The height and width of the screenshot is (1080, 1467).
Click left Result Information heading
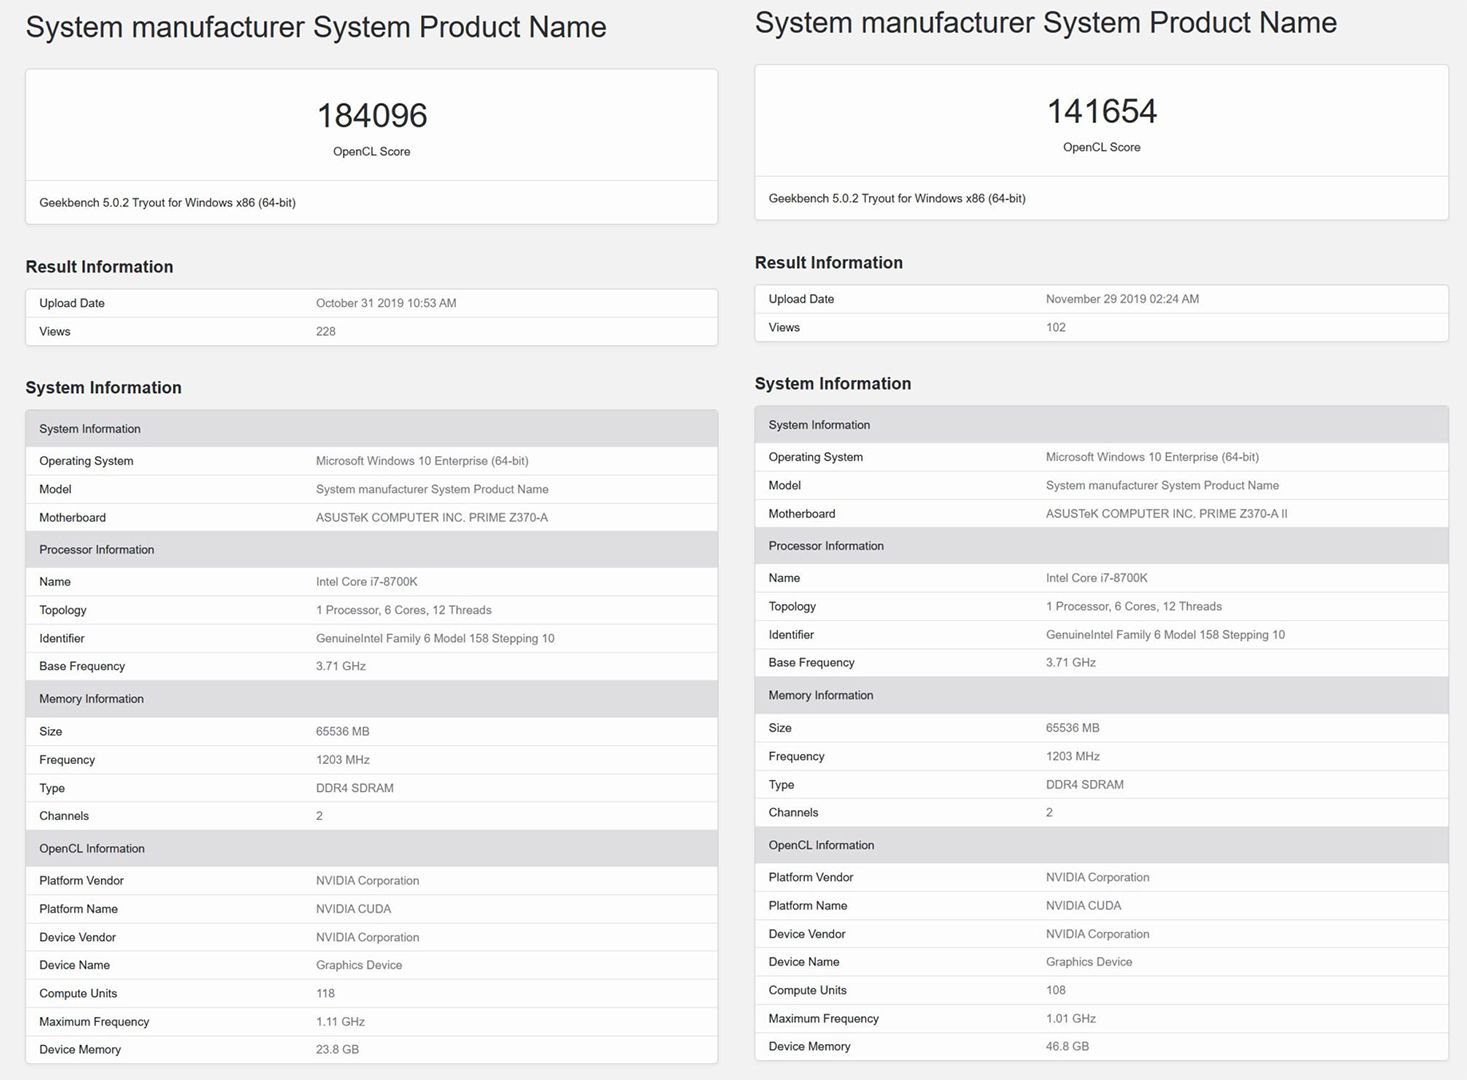pyautogui.click(x=99, y=267)
